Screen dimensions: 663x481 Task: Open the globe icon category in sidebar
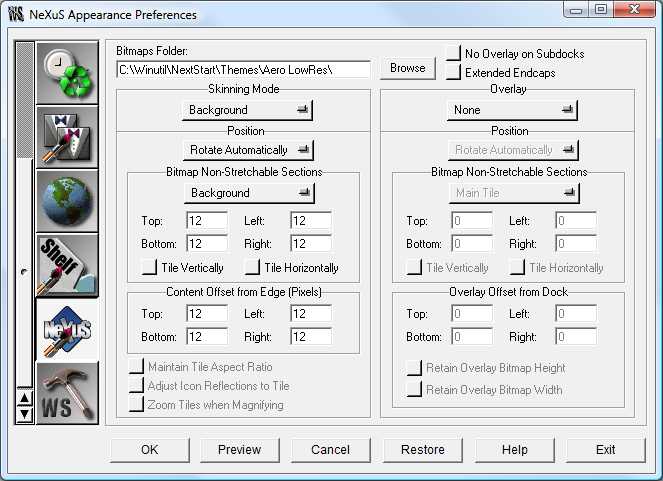[67, 201]
